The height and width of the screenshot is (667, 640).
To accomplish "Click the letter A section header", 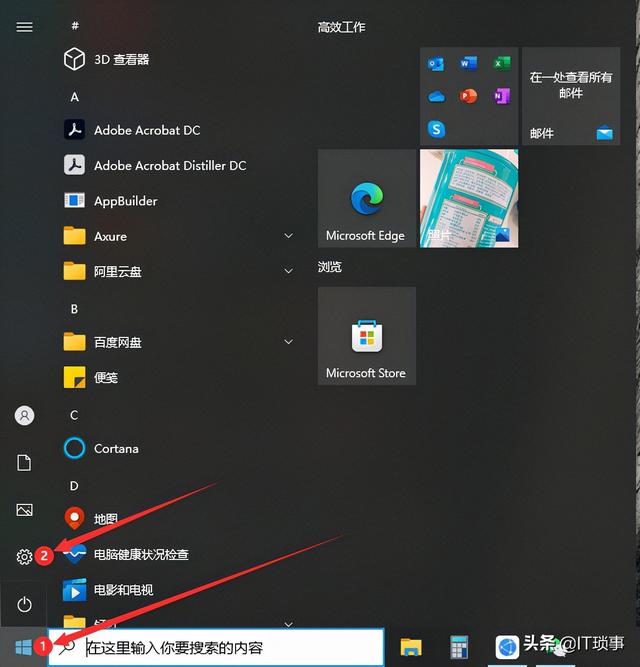I will coord(74,97).
